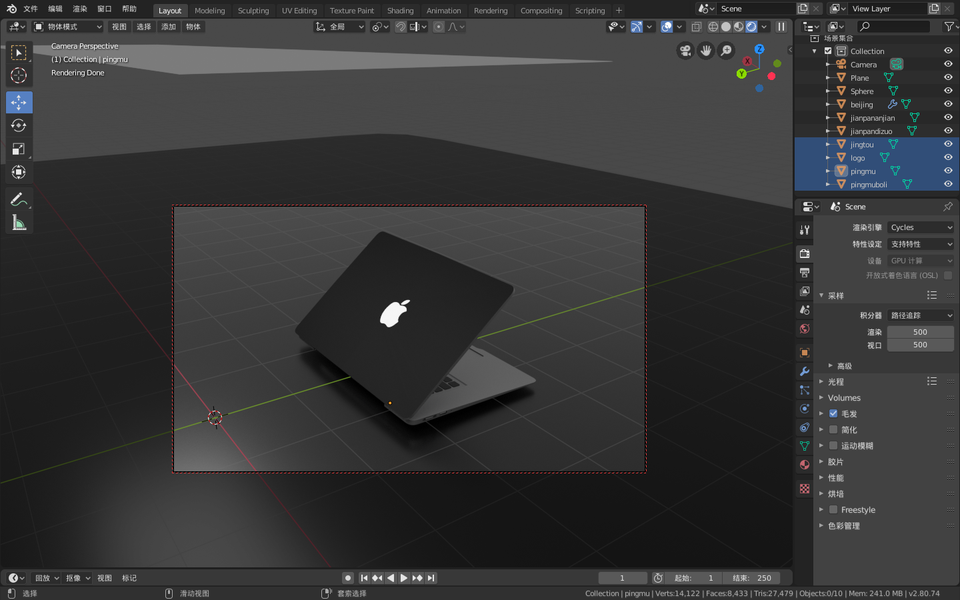Open the Particles properties tab
Image resolution: width=960 pixels, height=600 pixels.
point(804,390)
